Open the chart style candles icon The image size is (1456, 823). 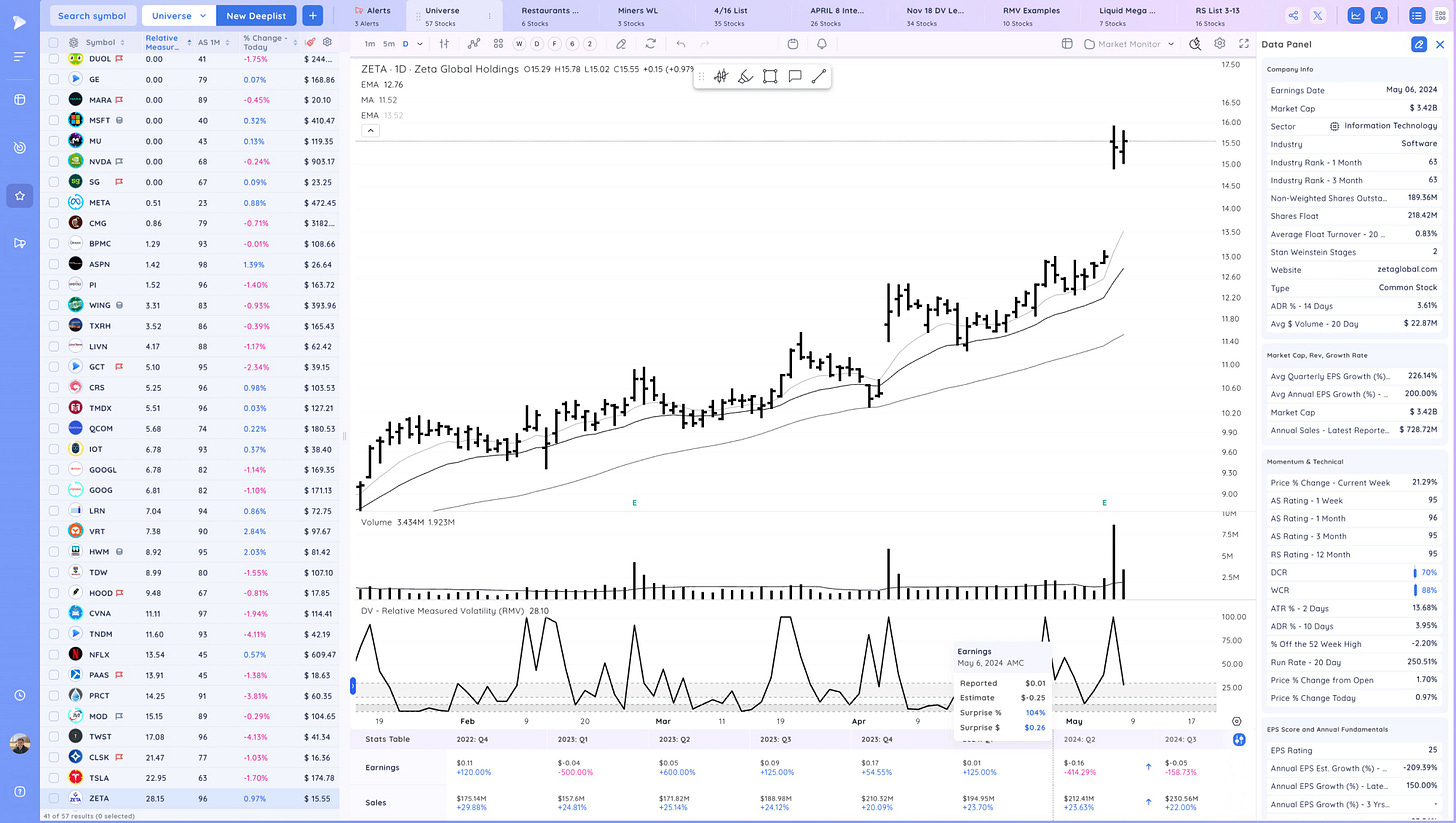444,44
